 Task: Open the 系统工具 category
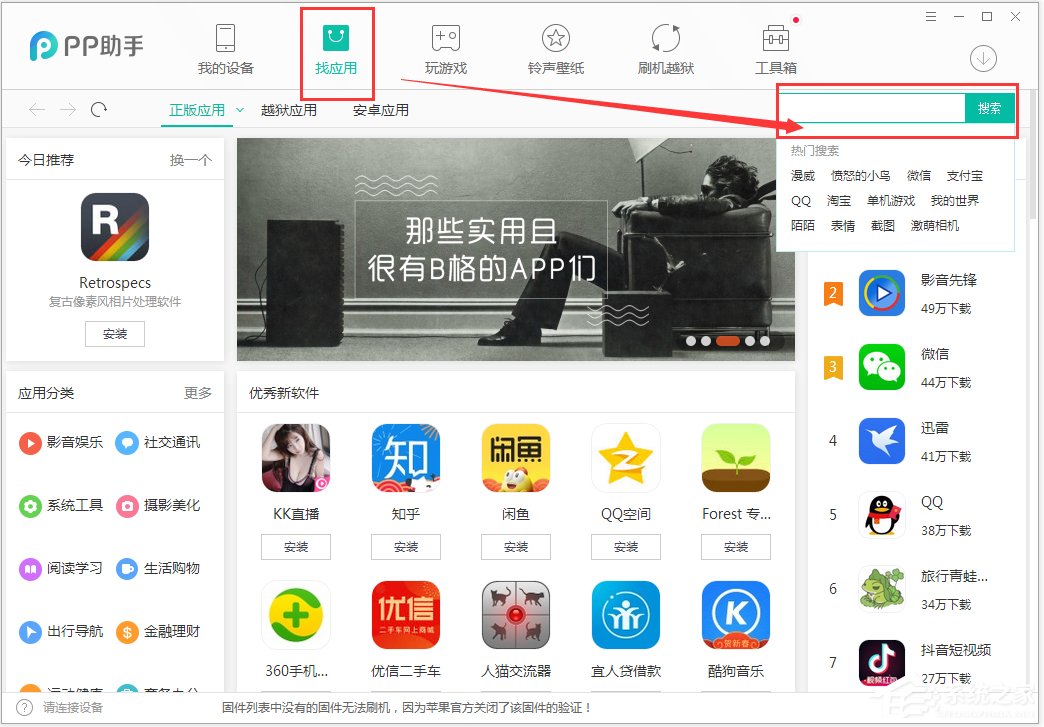click(61, 506)
